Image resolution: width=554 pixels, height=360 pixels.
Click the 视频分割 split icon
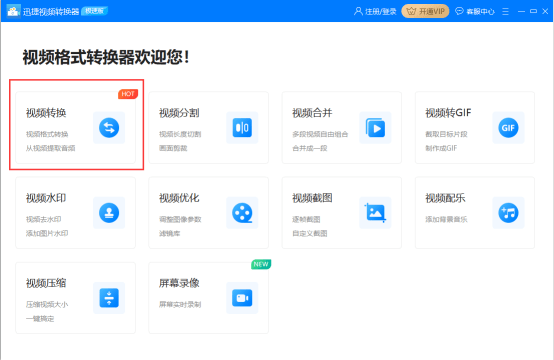(242, 128)
